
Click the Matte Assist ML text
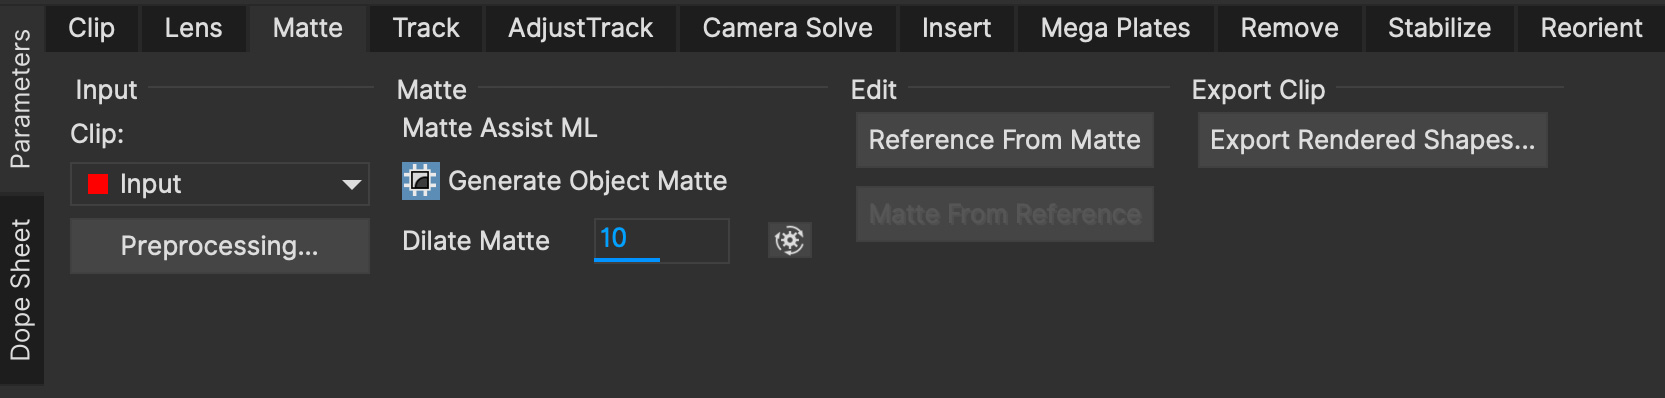tap(500, 128)
